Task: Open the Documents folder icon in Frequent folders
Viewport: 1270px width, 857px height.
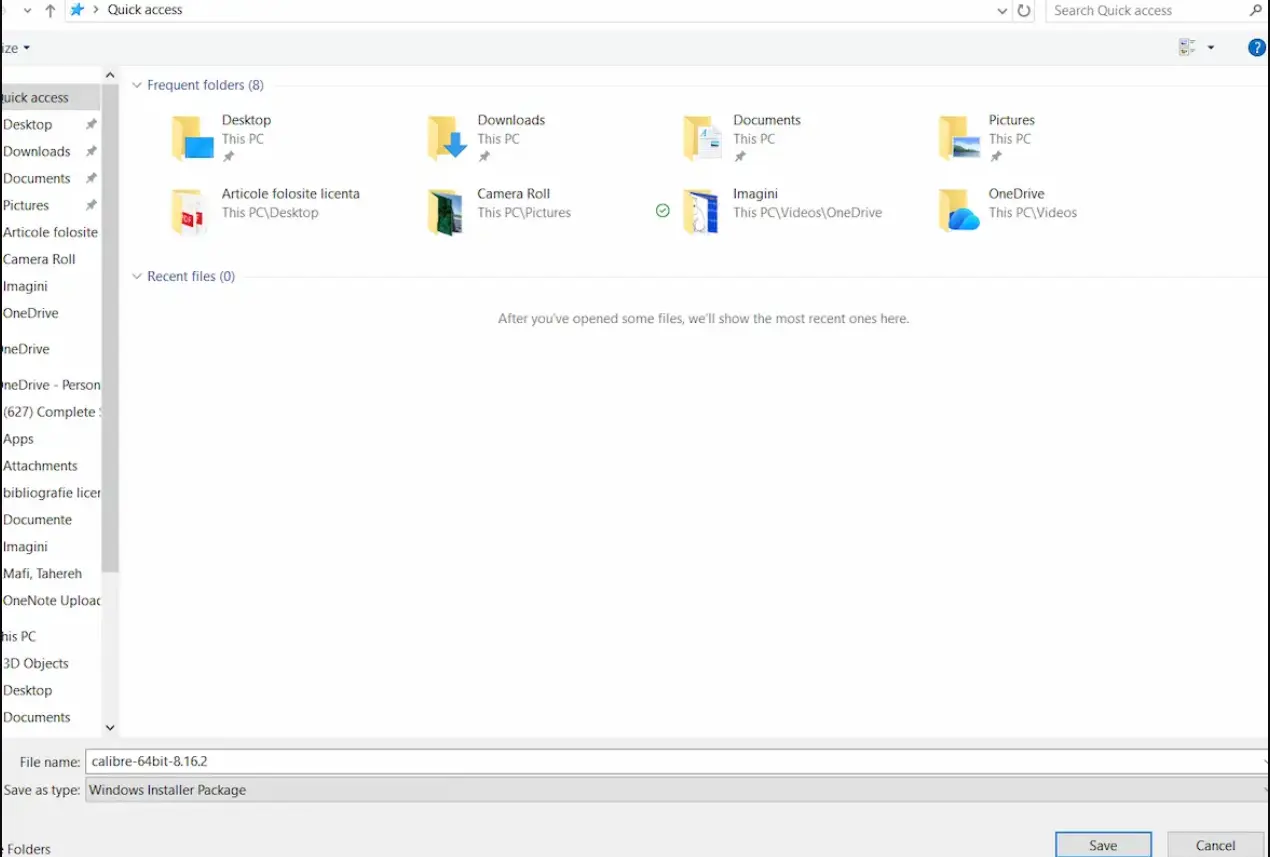Action: pos(703,138)
